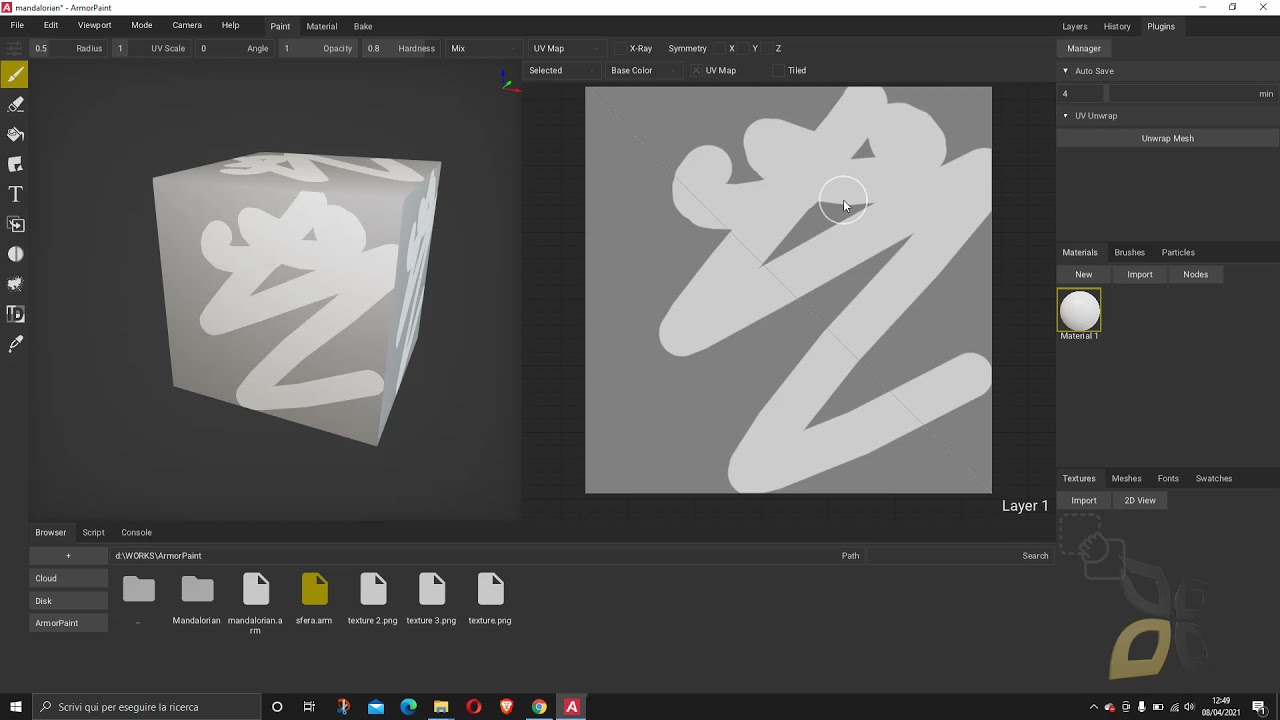This screenshot has height=720, width=1280.
Task: Select the Decal tool
Action: click(x=15, y=164)
